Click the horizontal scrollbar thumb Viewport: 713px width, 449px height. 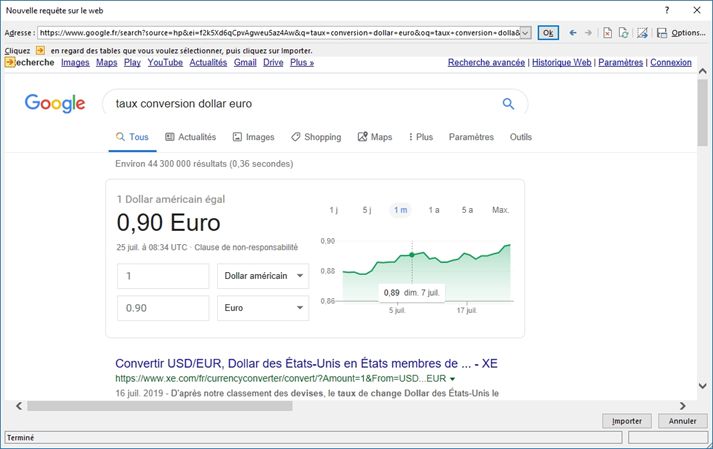[160, 406]
